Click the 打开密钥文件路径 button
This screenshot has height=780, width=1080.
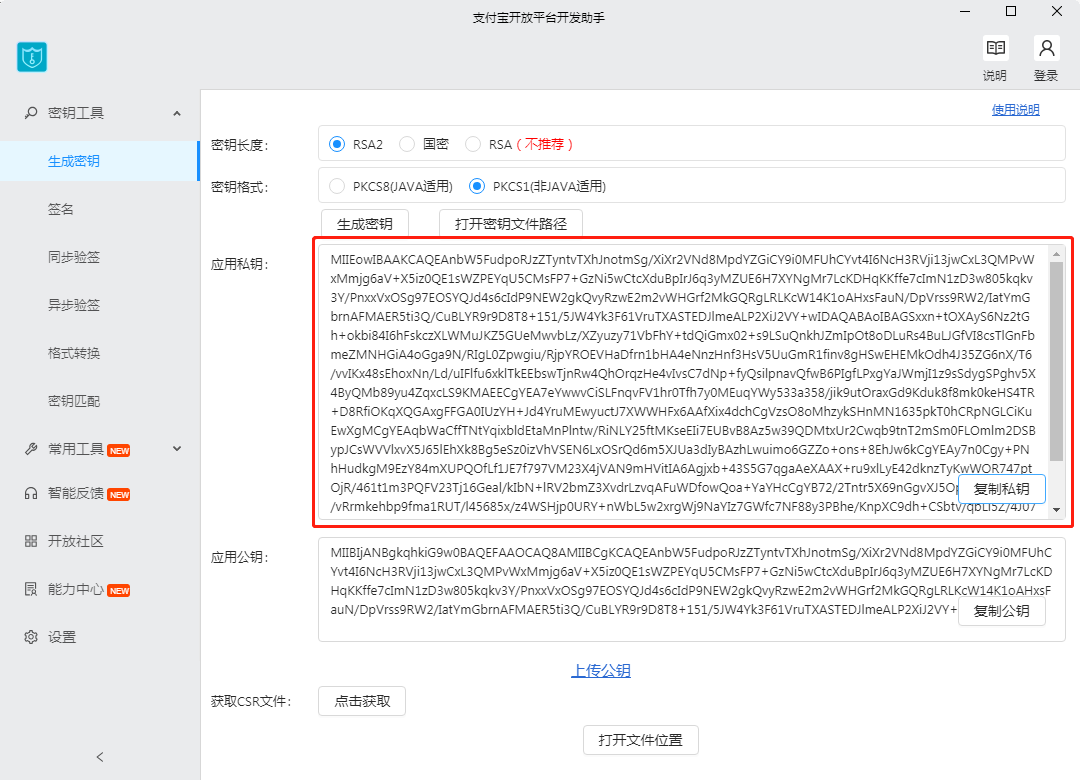[511, 223]
